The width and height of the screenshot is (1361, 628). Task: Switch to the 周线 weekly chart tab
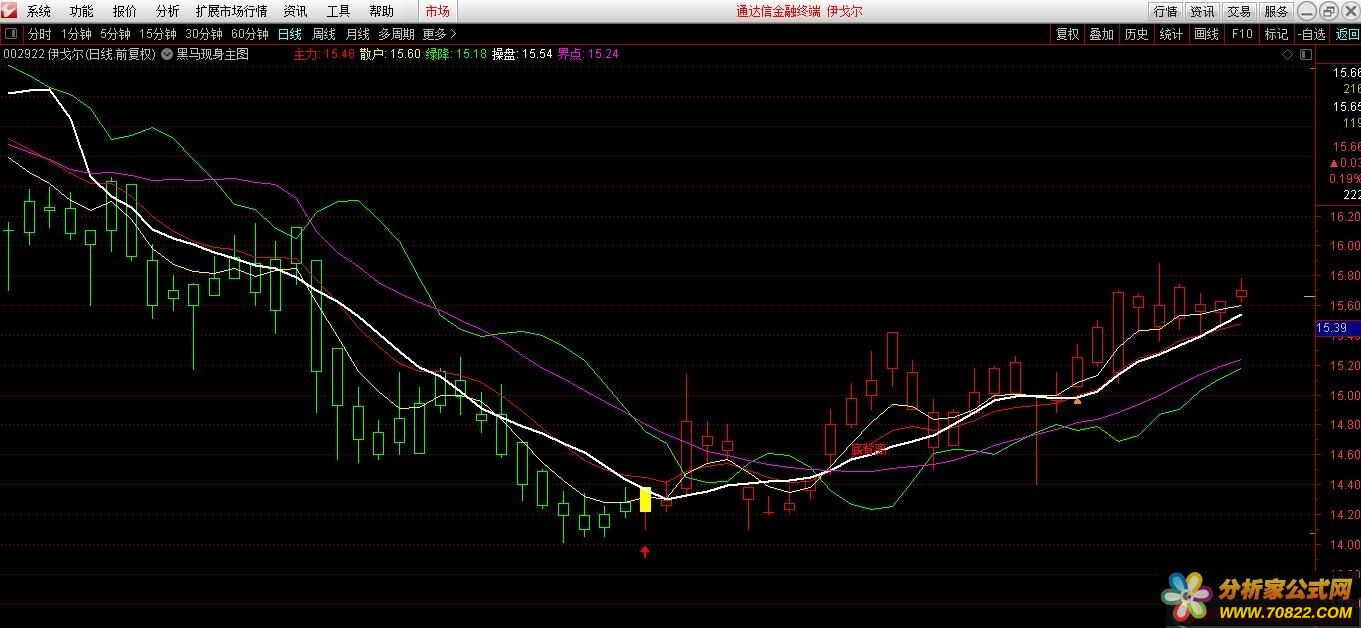pos(323,33)
